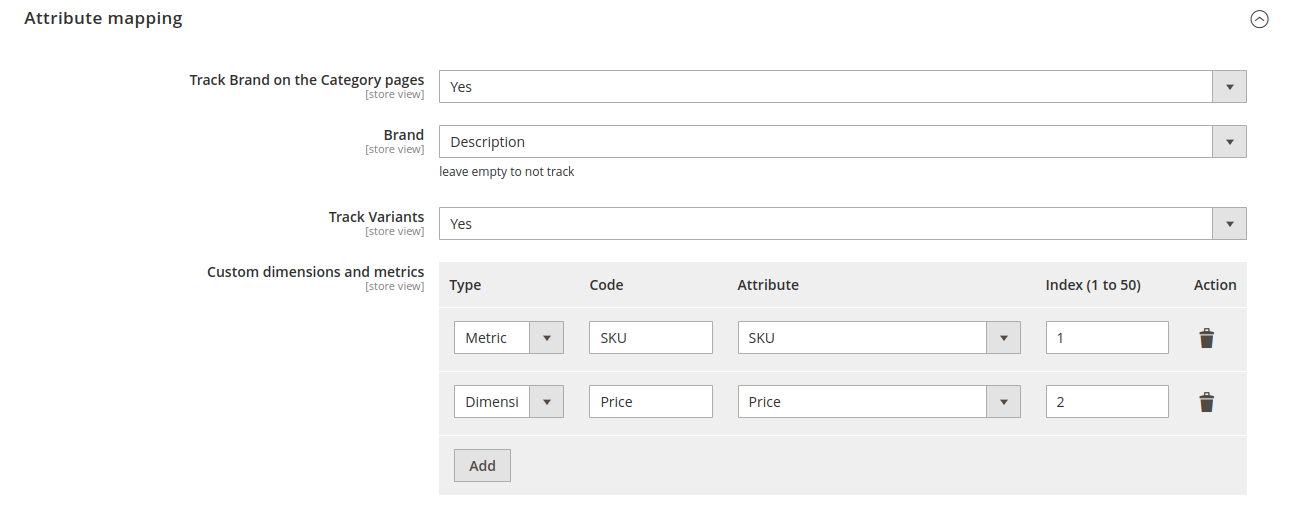Click index field containing 2
Viewport: 1289px width, 517px height.
point(1107,402)
